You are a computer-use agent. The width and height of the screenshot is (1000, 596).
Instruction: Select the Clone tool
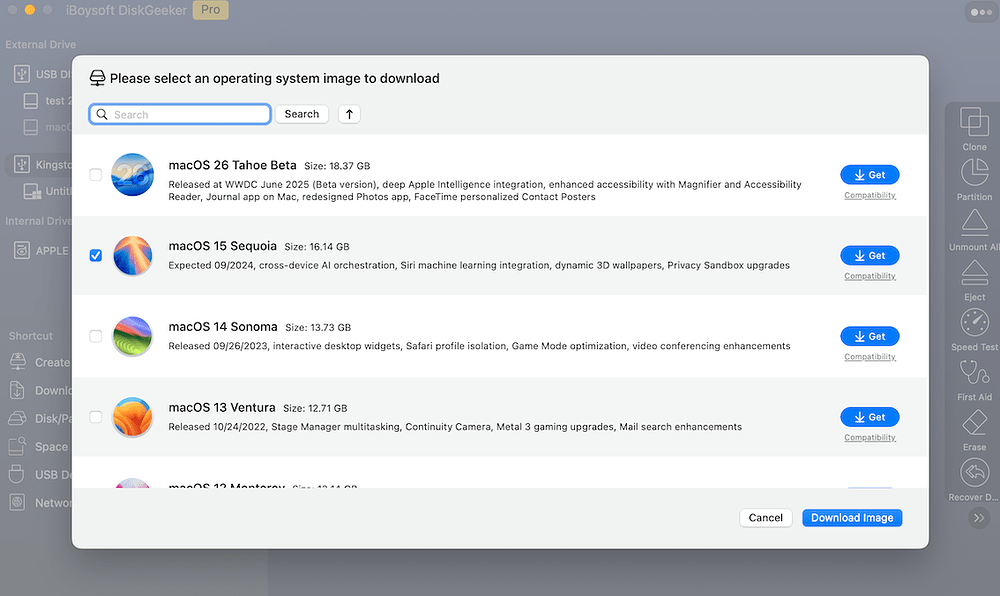[972, 132]
